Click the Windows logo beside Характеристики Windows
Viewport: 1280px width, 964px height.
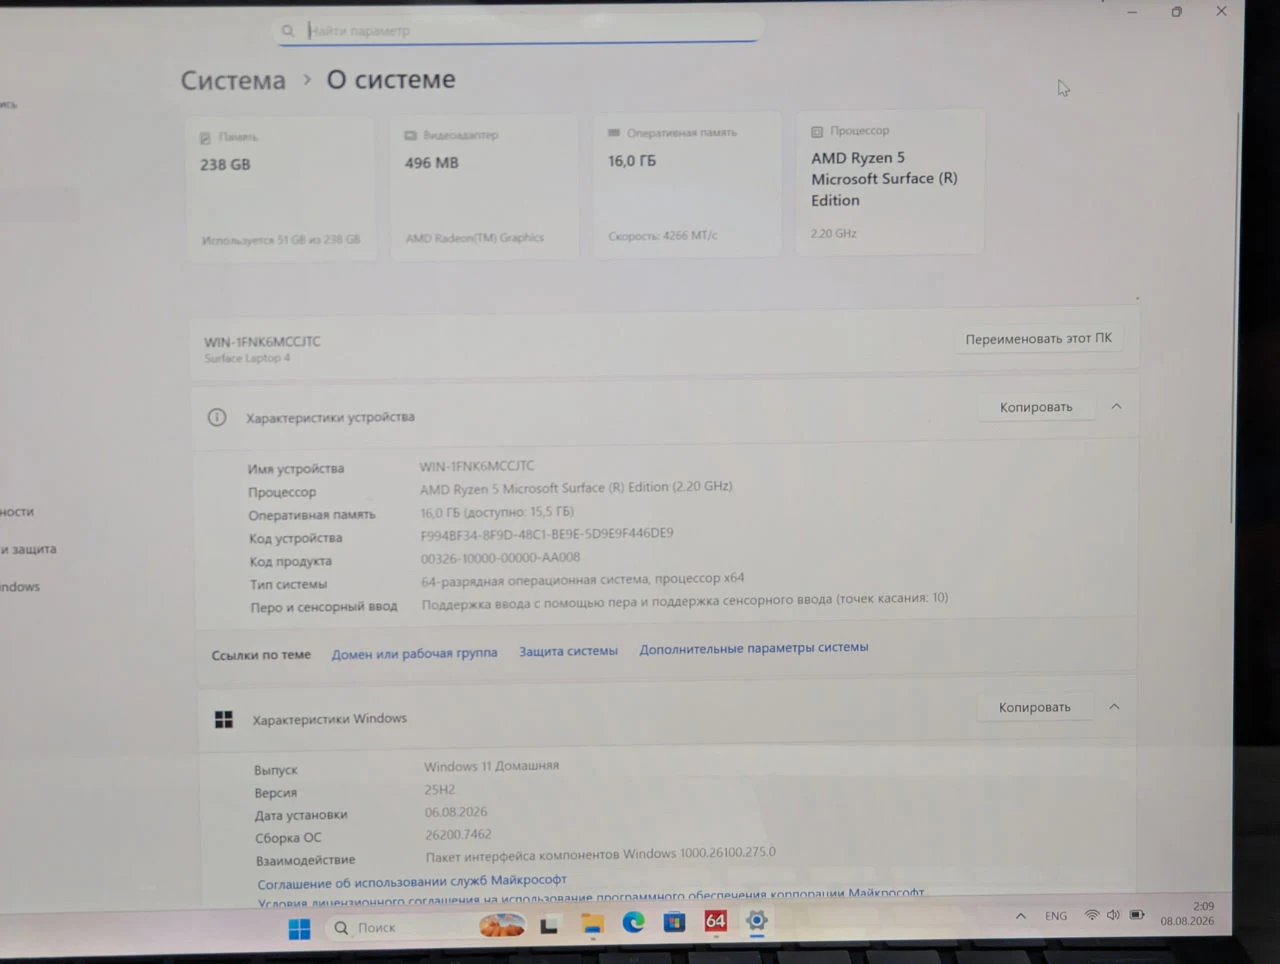224,719
